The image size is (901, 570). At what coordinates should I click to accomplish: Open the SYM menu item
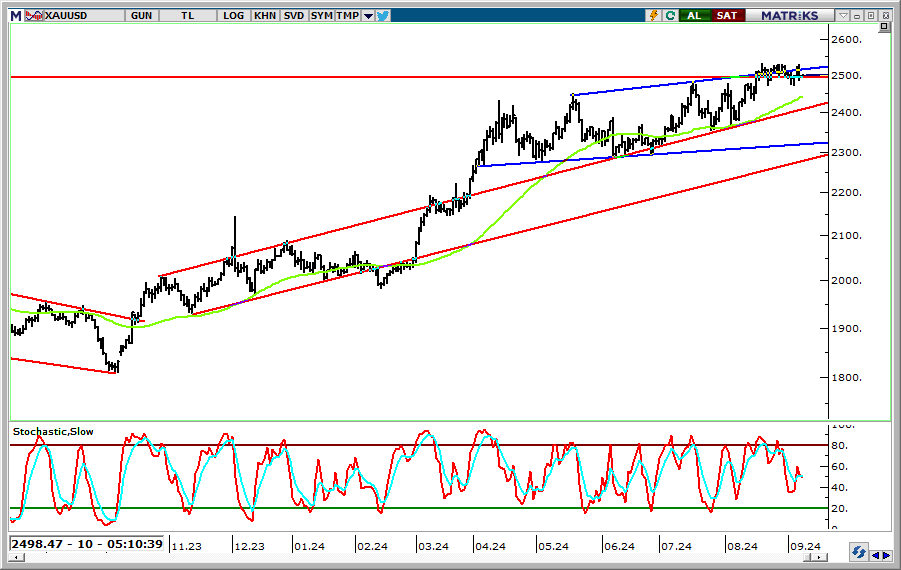(321, 15)
